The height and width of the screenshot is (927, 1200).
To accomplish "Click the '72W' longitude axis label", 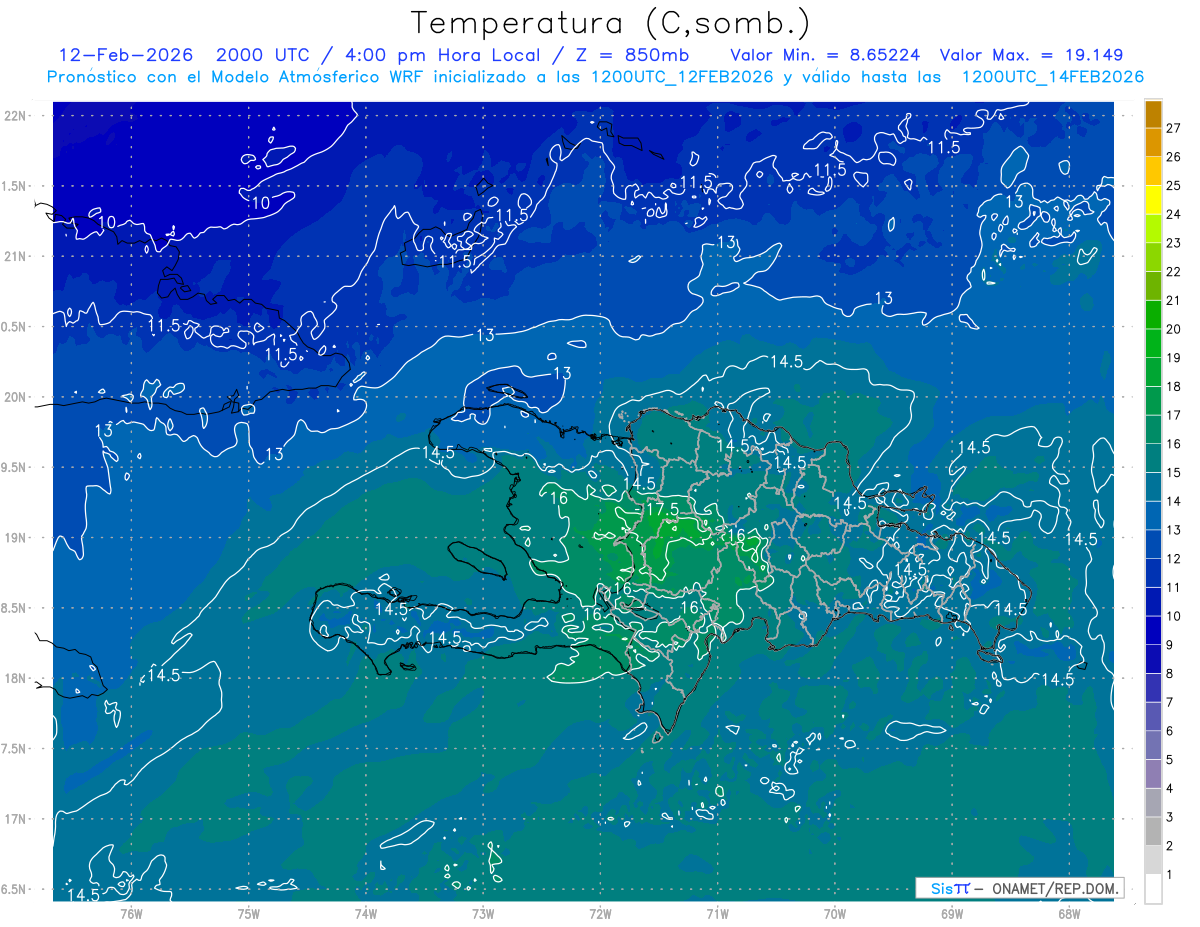I will pos(601,914).
